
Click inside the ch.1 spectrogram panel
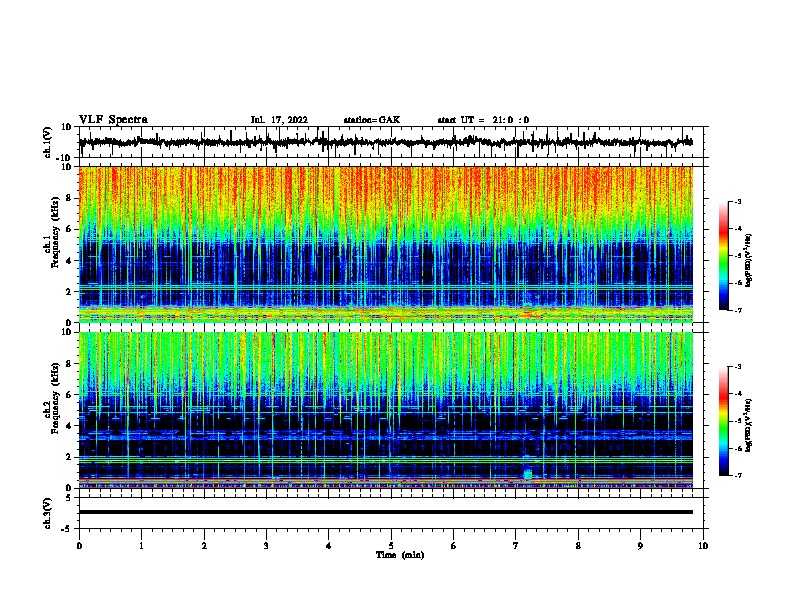(386, 244)
